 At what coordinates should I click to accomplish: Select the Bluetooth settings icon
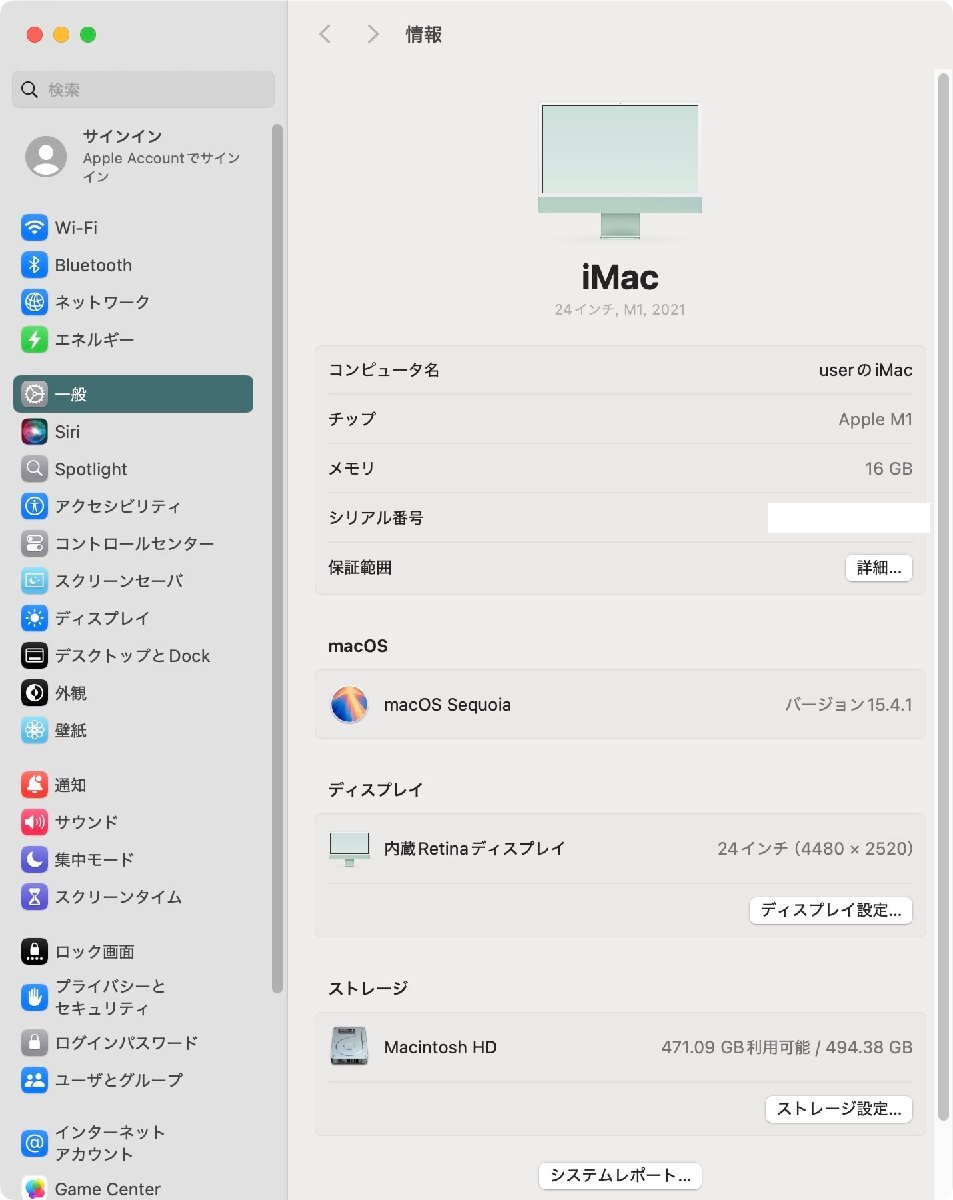pyautogui.click(x=34, y=264)
